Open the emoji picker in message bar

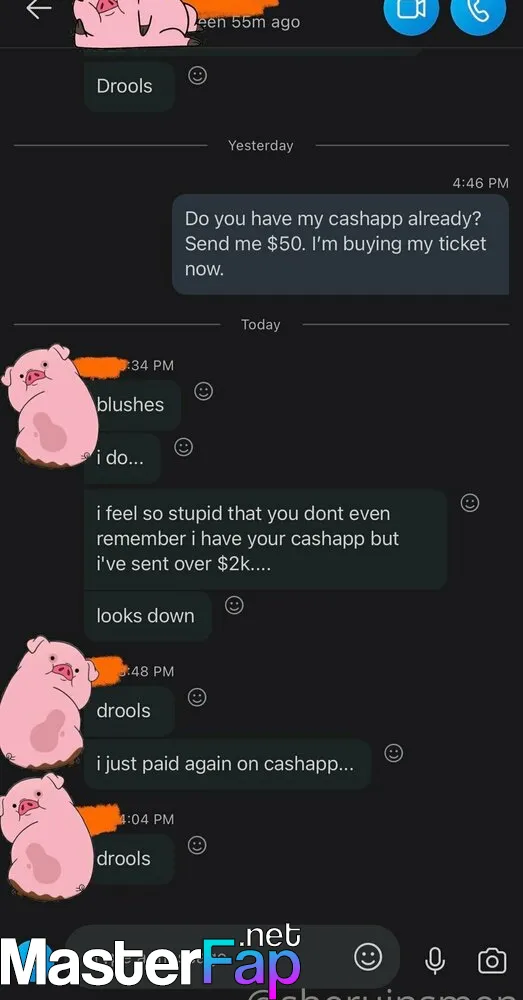[x=368, y=957]
